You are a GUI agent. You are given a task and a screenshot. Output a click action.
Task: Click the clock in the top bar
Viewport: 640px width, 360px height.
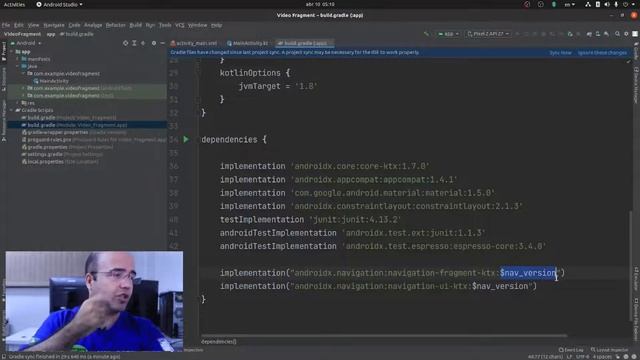click(320, 4)
